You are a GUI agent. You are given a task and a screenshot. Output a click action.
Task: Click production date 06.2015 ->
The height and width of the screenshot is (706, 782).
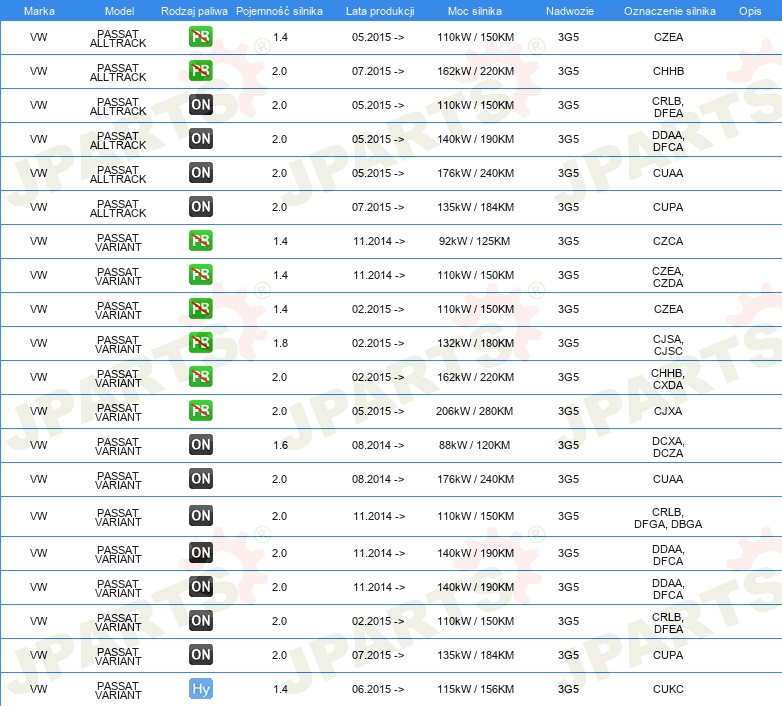point(378,689)
